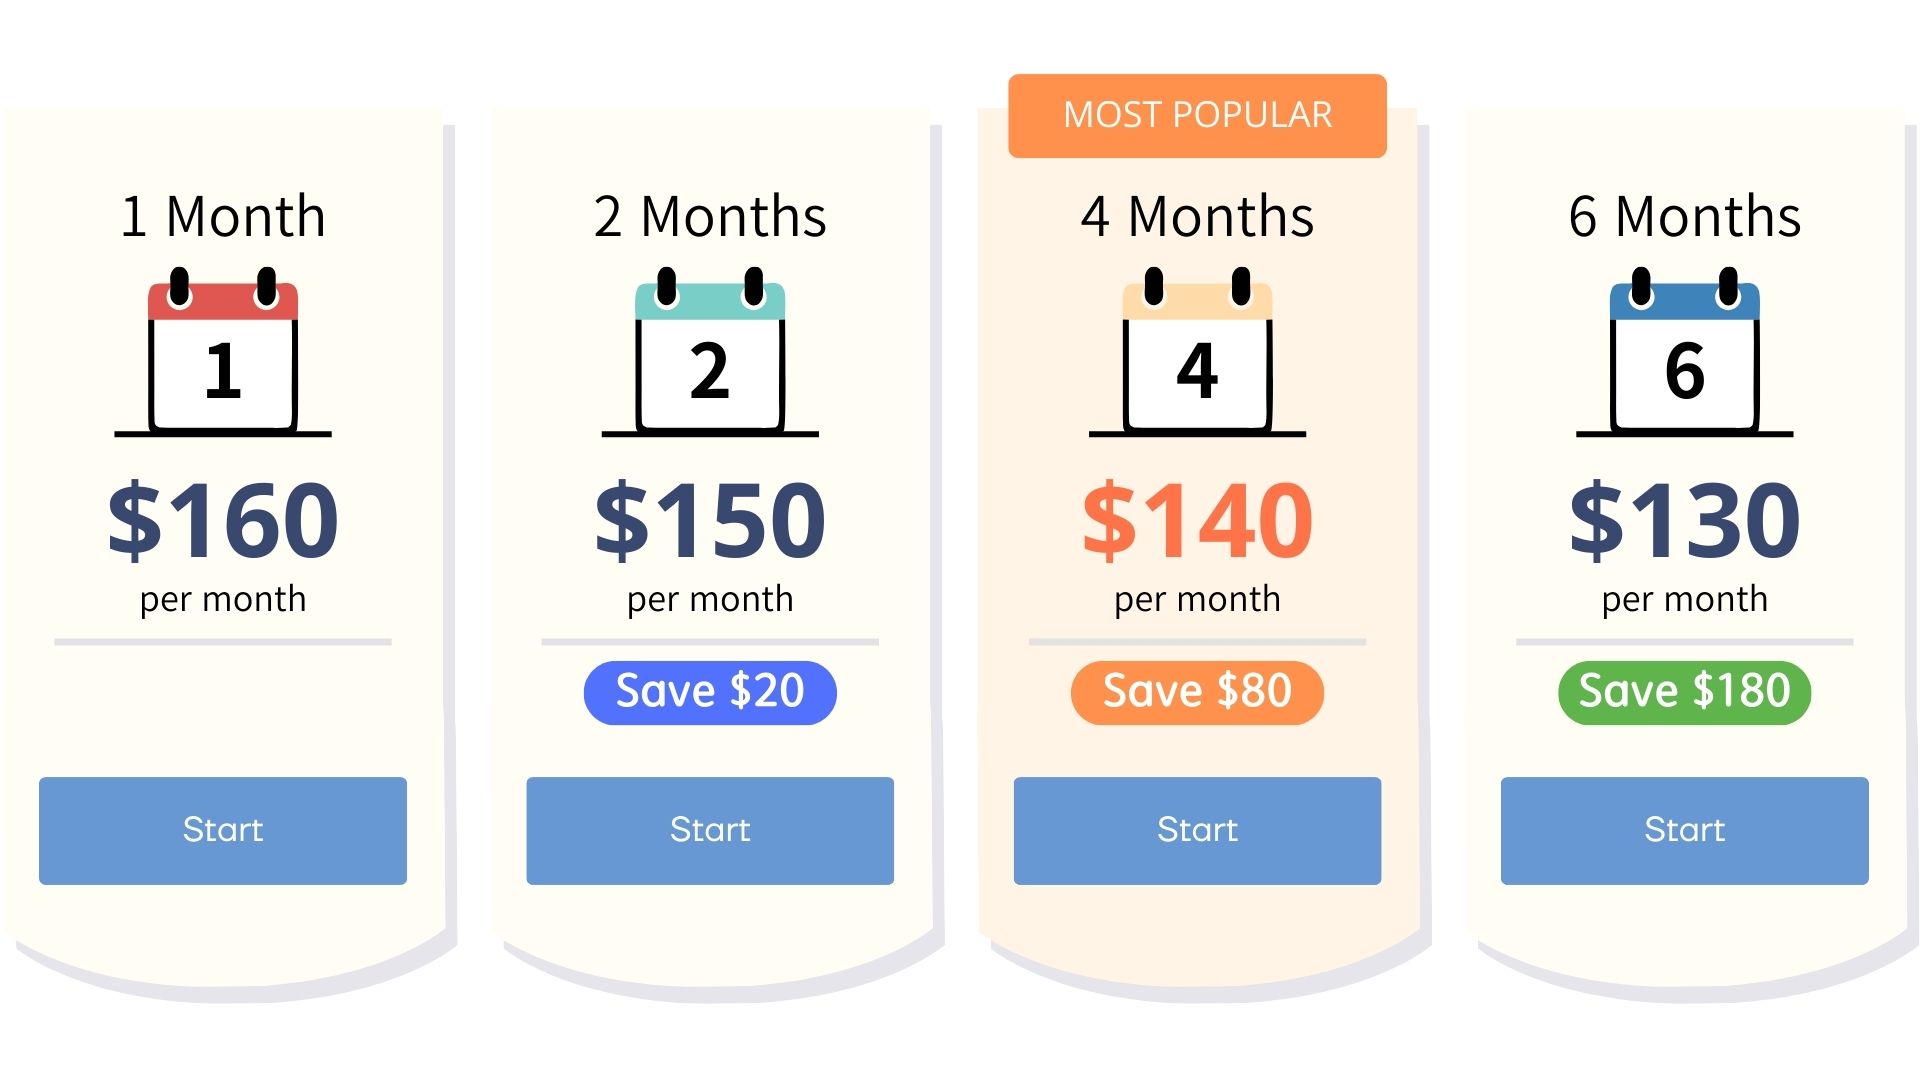Click the 6 Months plan title
Screen dimensions: 1920x1080
(x=1684, y=216)
